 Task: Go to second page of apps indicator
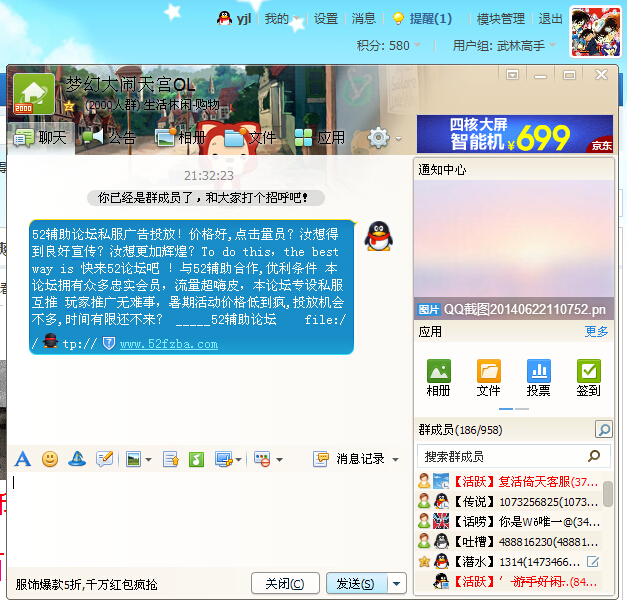coord(522,409)
